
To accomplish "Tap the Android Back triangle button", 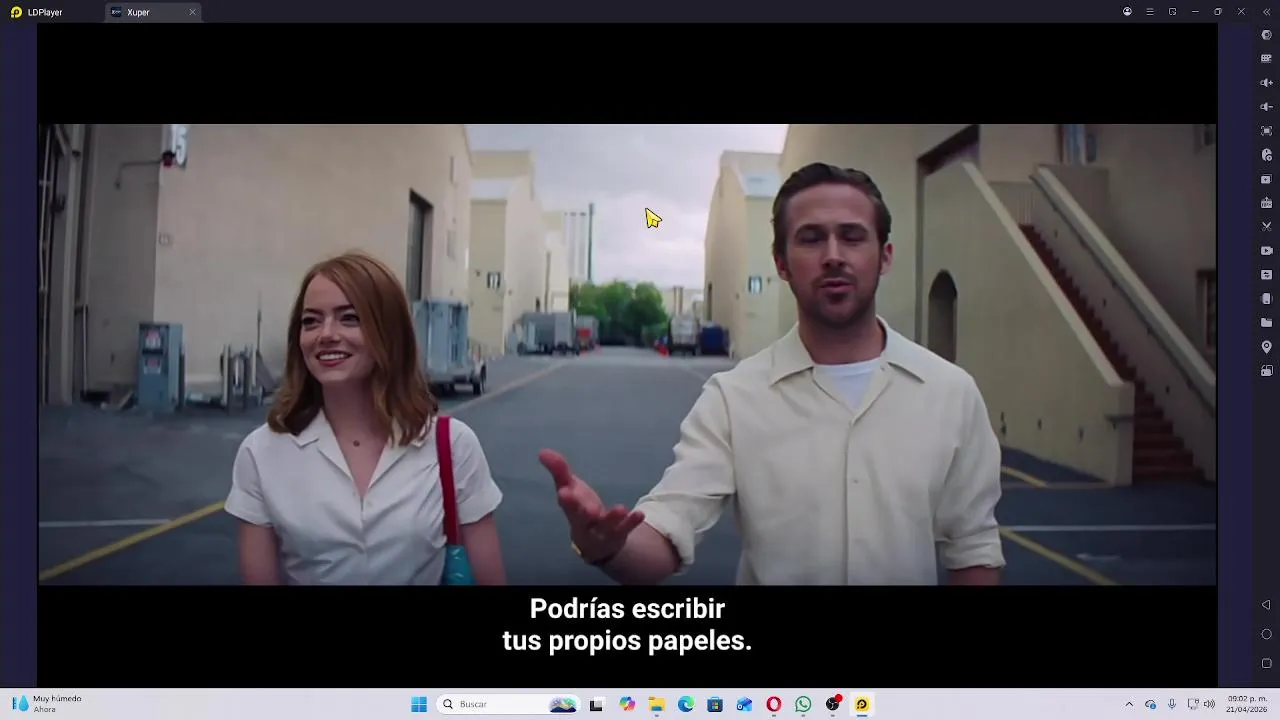I will coord(1266,605).
